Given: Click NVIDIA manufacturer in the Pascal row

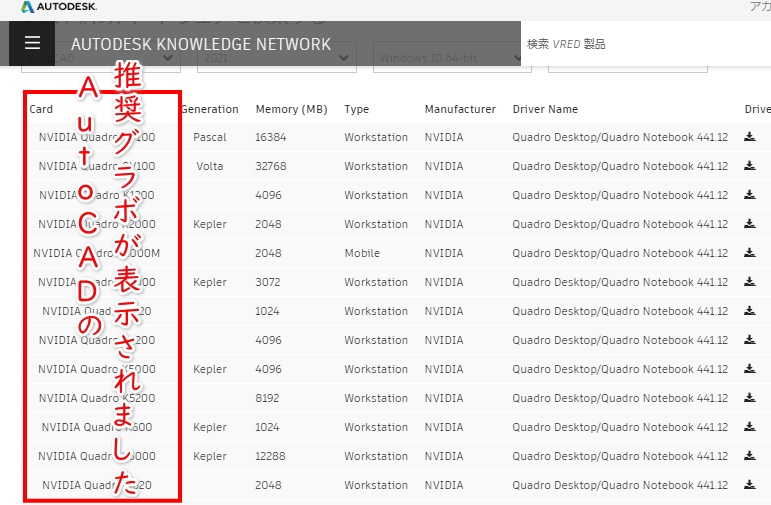Looking at the screenshot, I should pos(444,137).
